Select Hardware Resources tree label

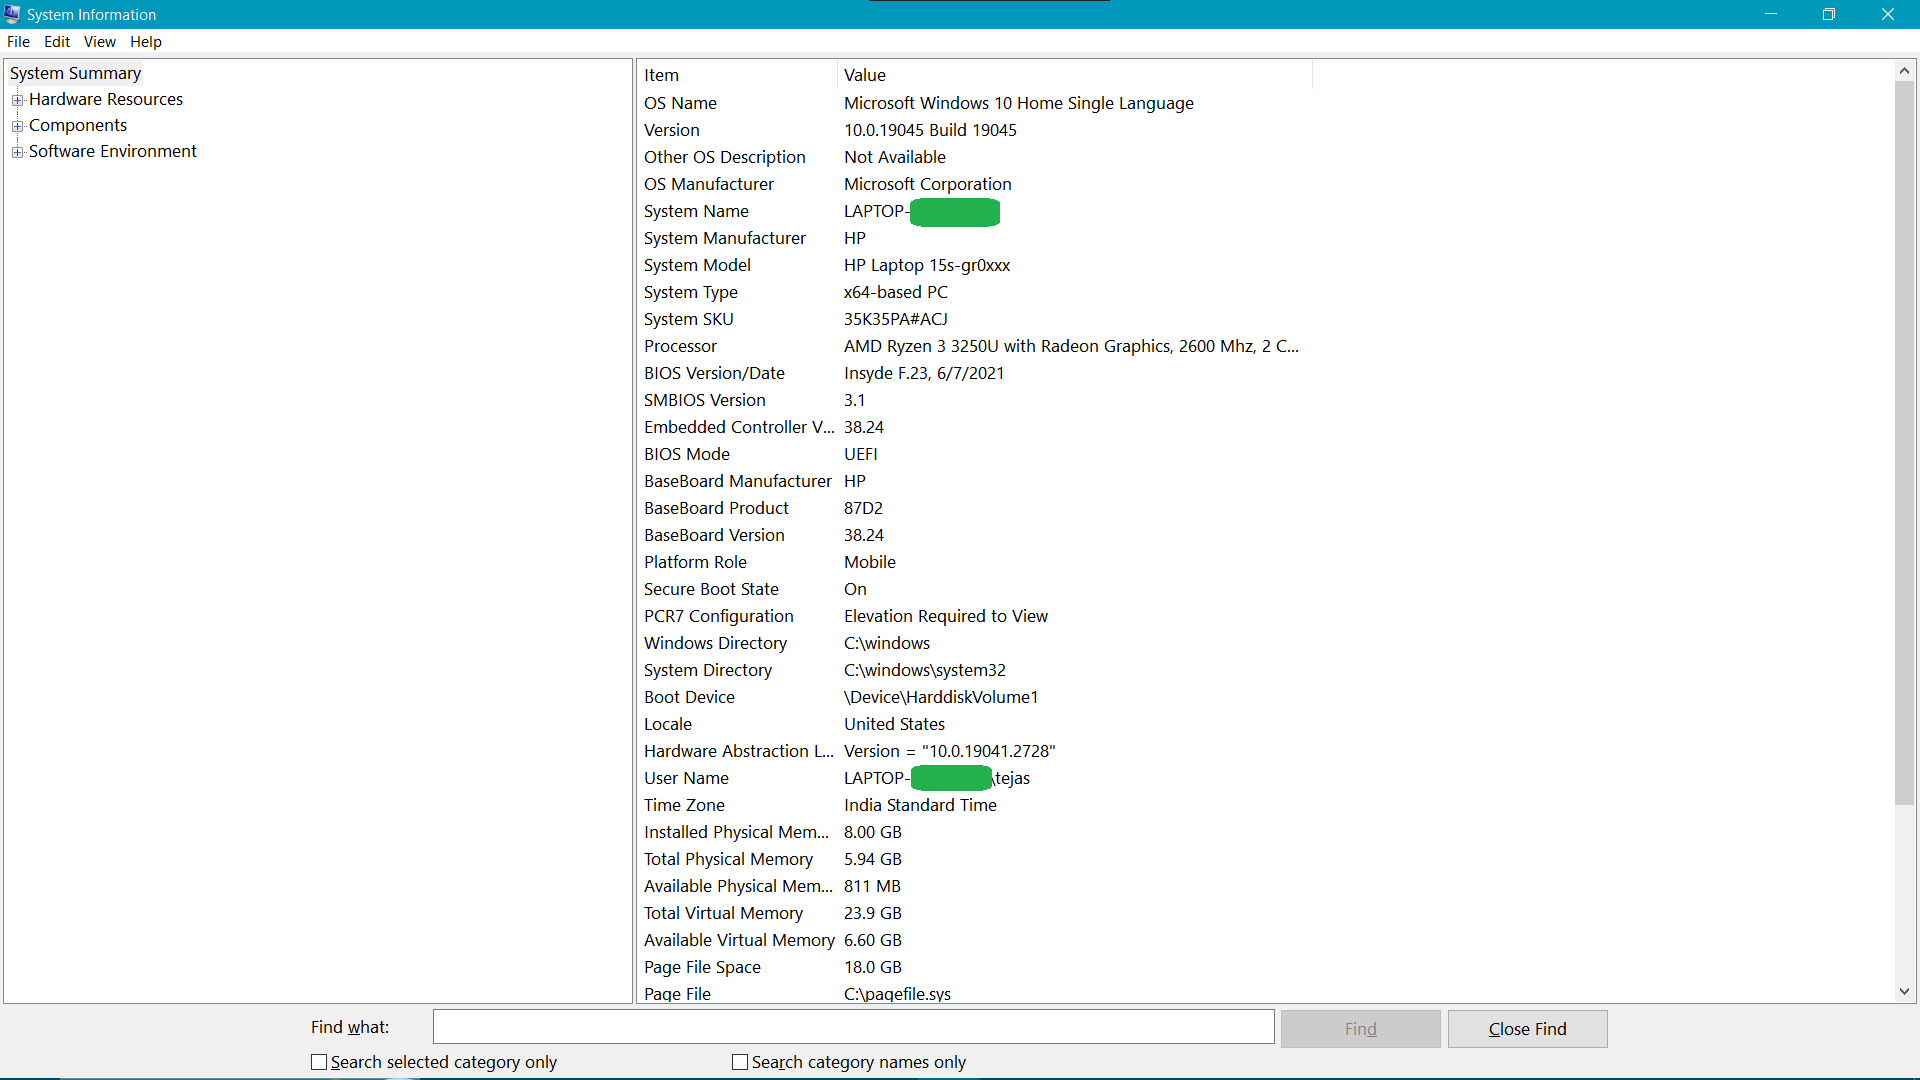coord(106,99)
